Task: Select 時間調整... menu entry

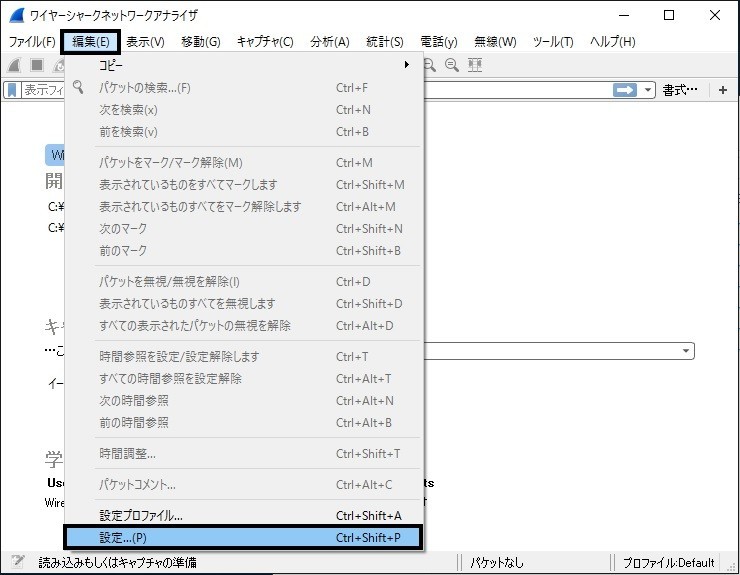Action: click(x=244, y=454)
